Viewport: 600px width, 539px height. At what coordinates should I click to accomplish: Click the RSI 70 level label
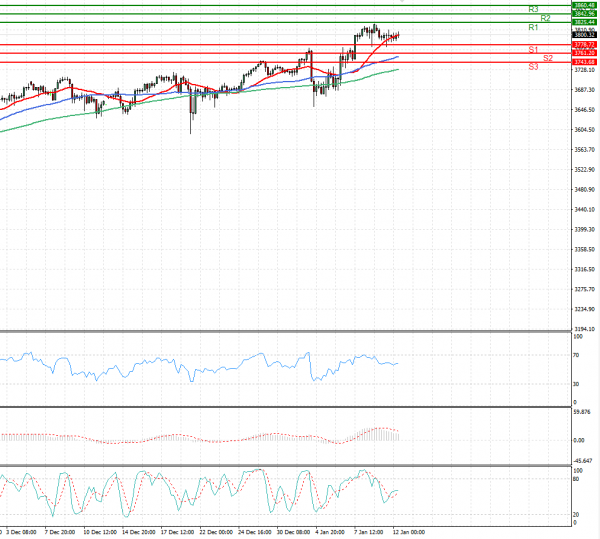click(576, 355)
